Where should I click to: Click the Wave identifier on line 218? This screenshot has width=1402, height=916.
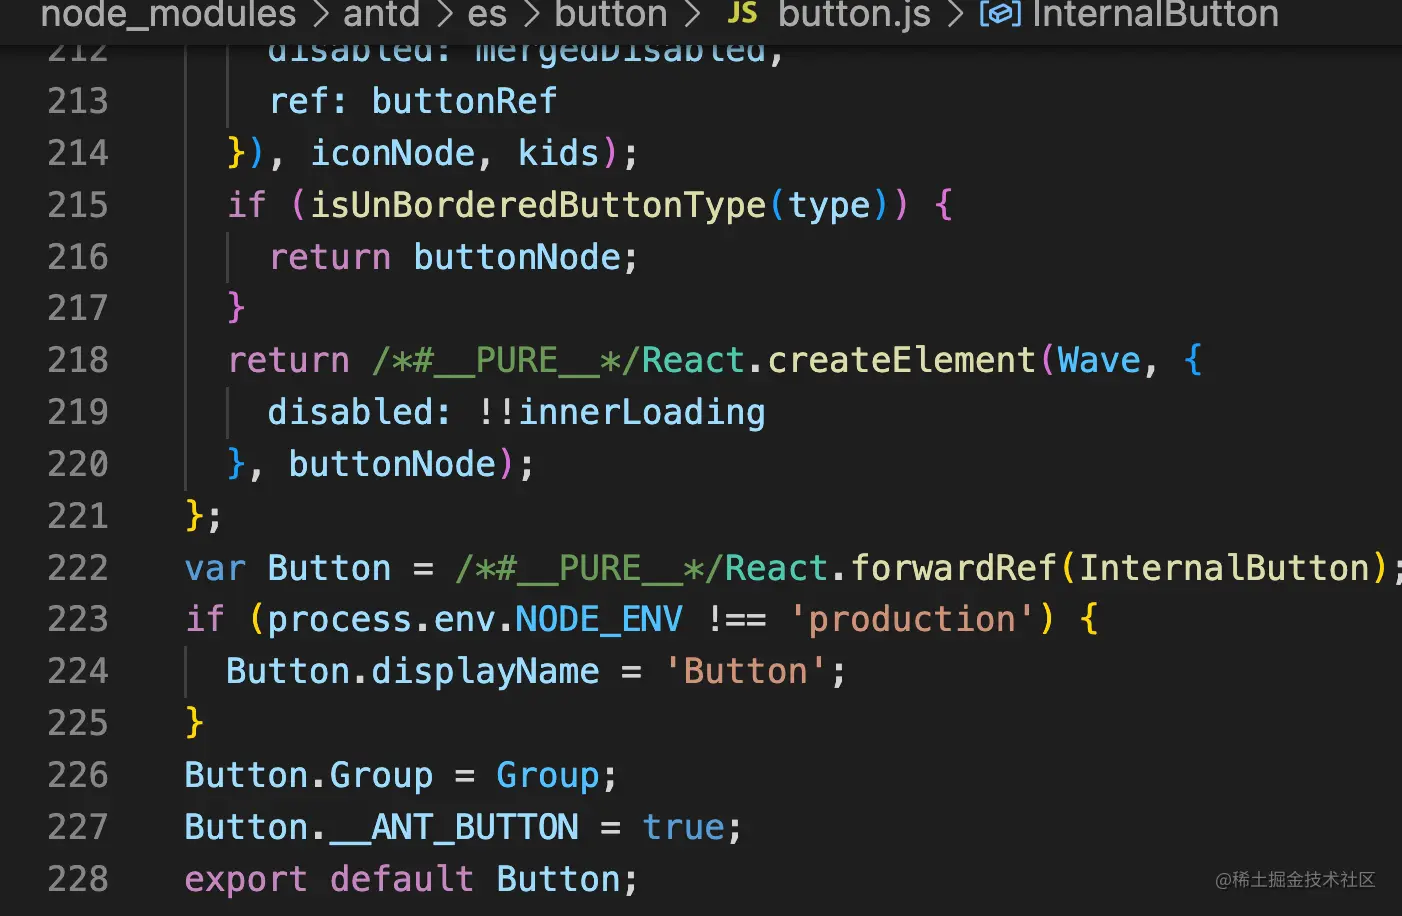(x=1098, y=359)
